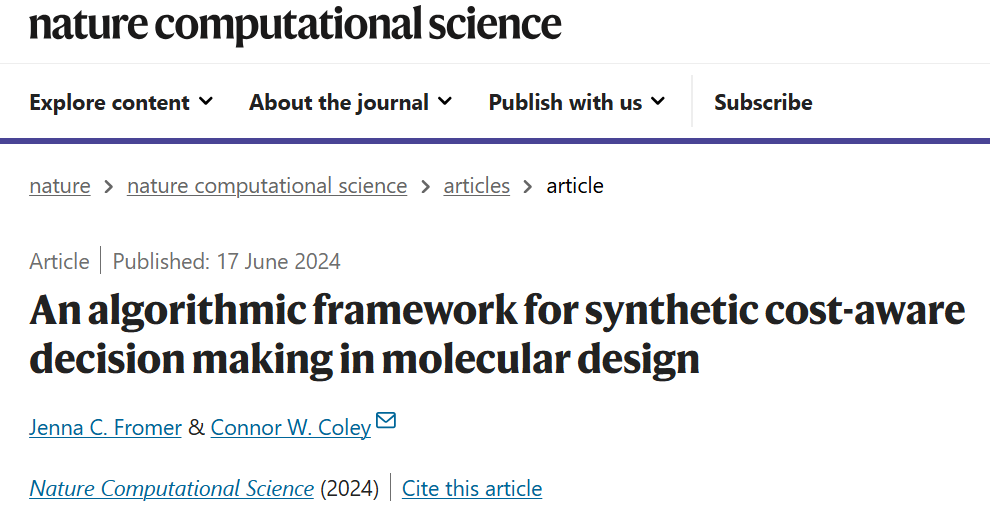This screenshot has width=990, height=510.
Task: Click the Published: 17 June 2024 date
Action: pos(227,262)
